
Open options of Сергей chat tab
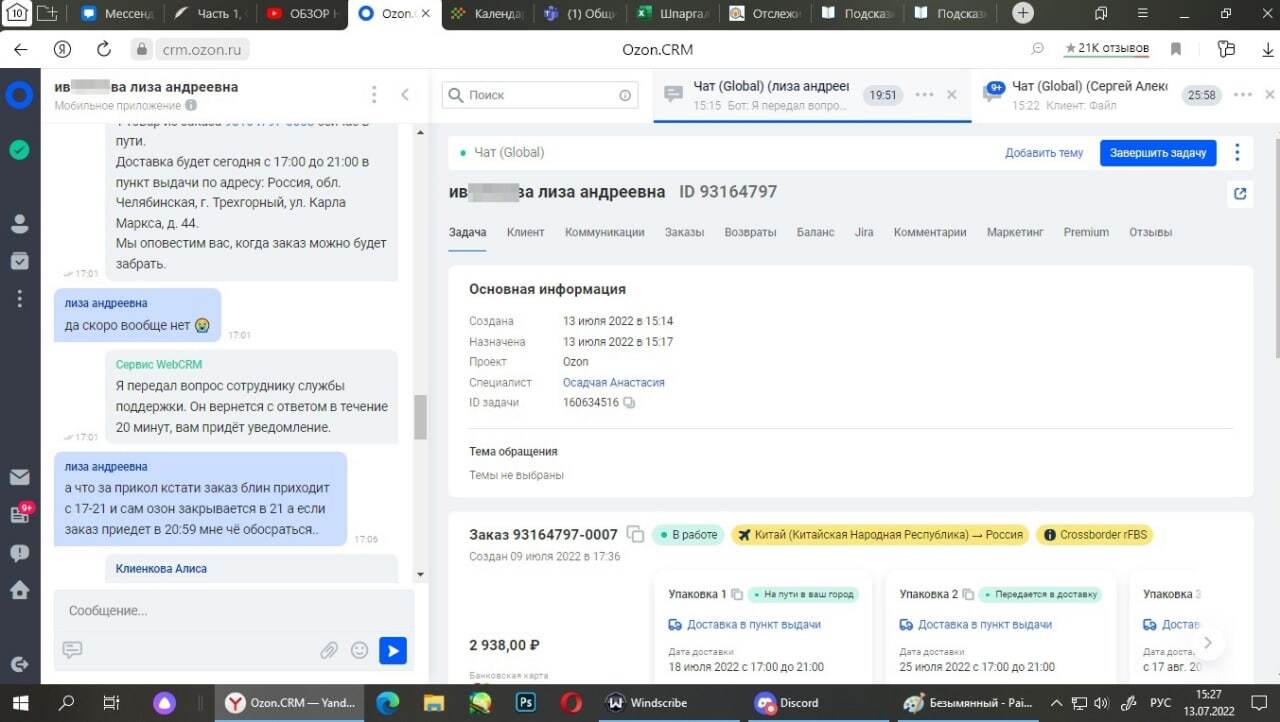click(1243, 95)
